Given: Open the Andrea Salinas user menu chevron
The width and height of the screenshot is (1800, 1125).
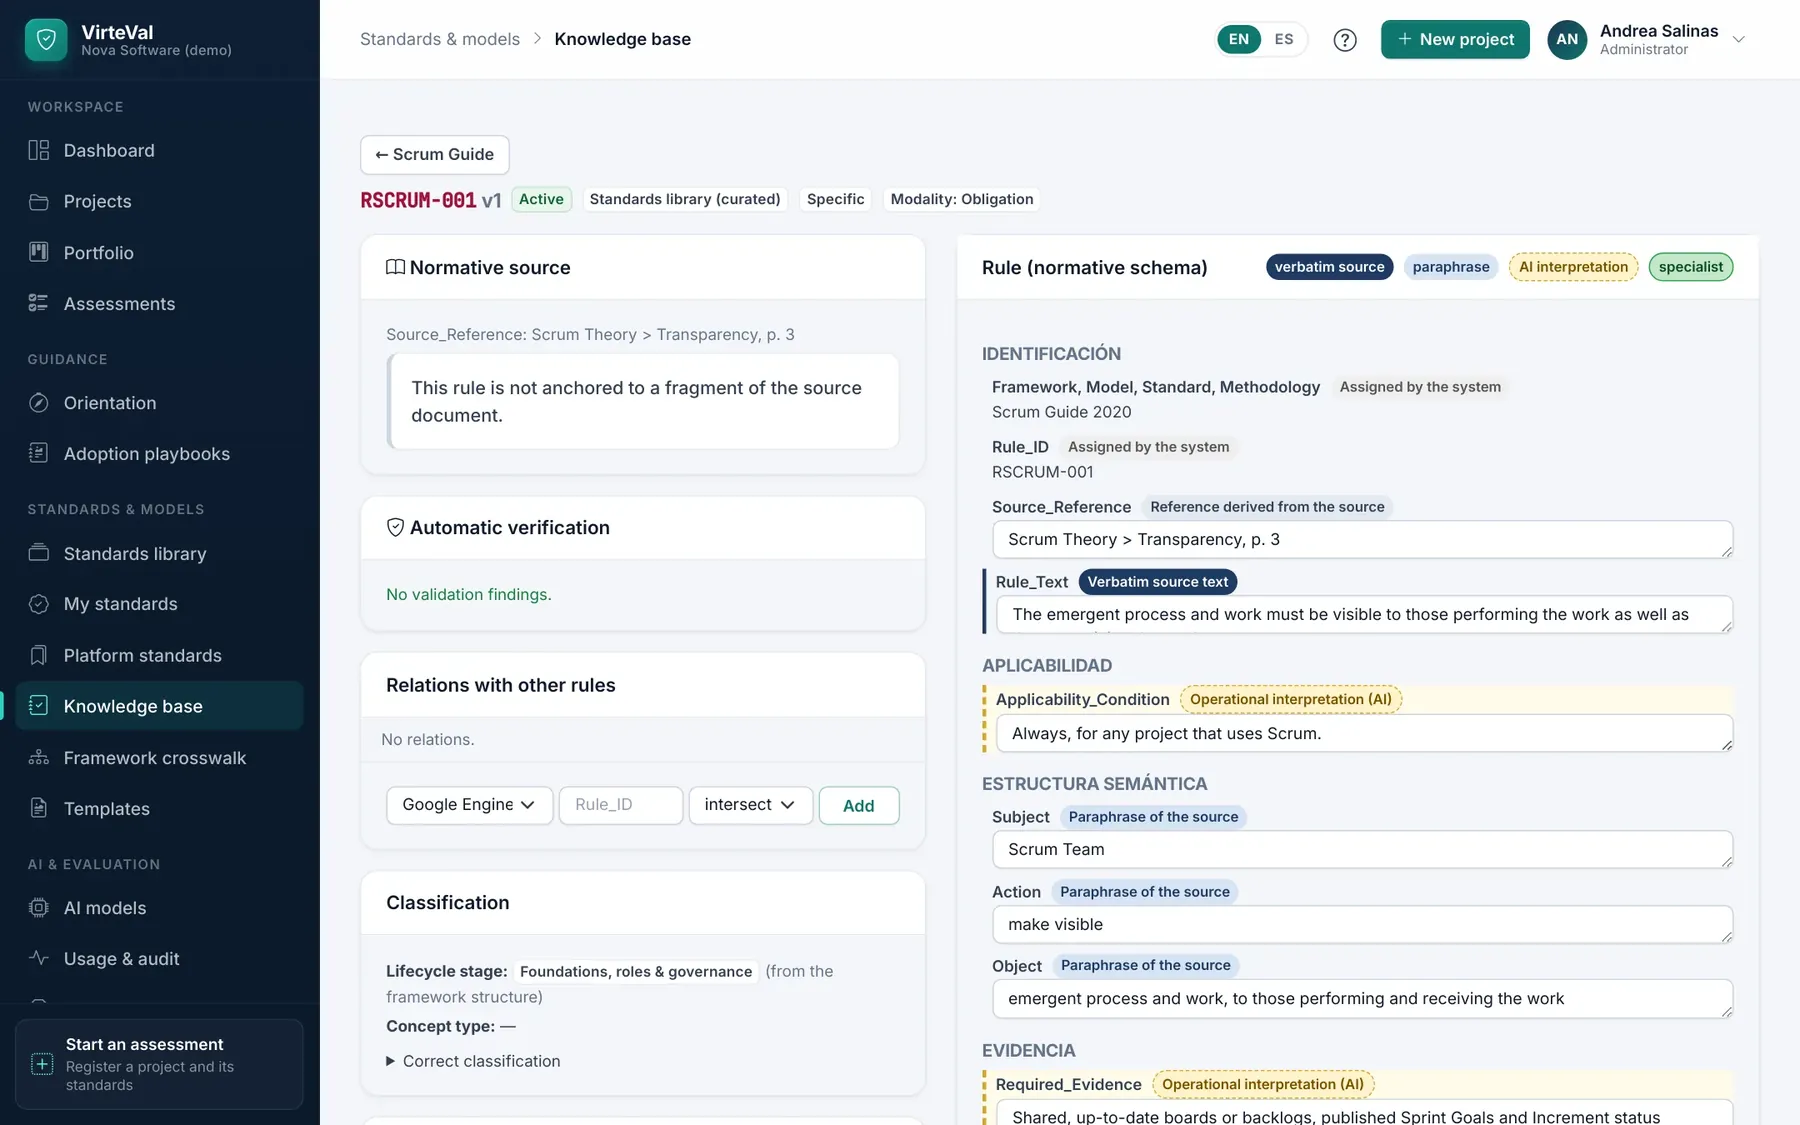Looking at the screenshot, I should click(x=1739, y=40).
